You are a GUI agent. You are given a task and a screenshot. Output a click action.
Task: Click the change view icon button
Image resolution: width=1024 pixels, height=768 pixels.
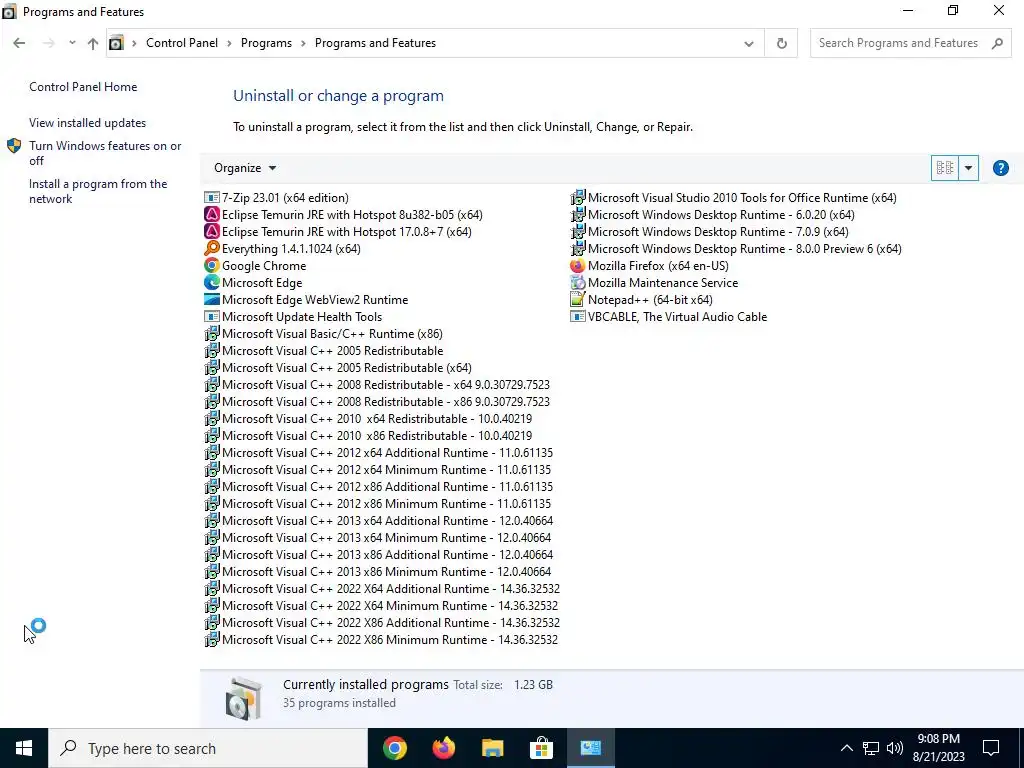[x=944, y=168]
